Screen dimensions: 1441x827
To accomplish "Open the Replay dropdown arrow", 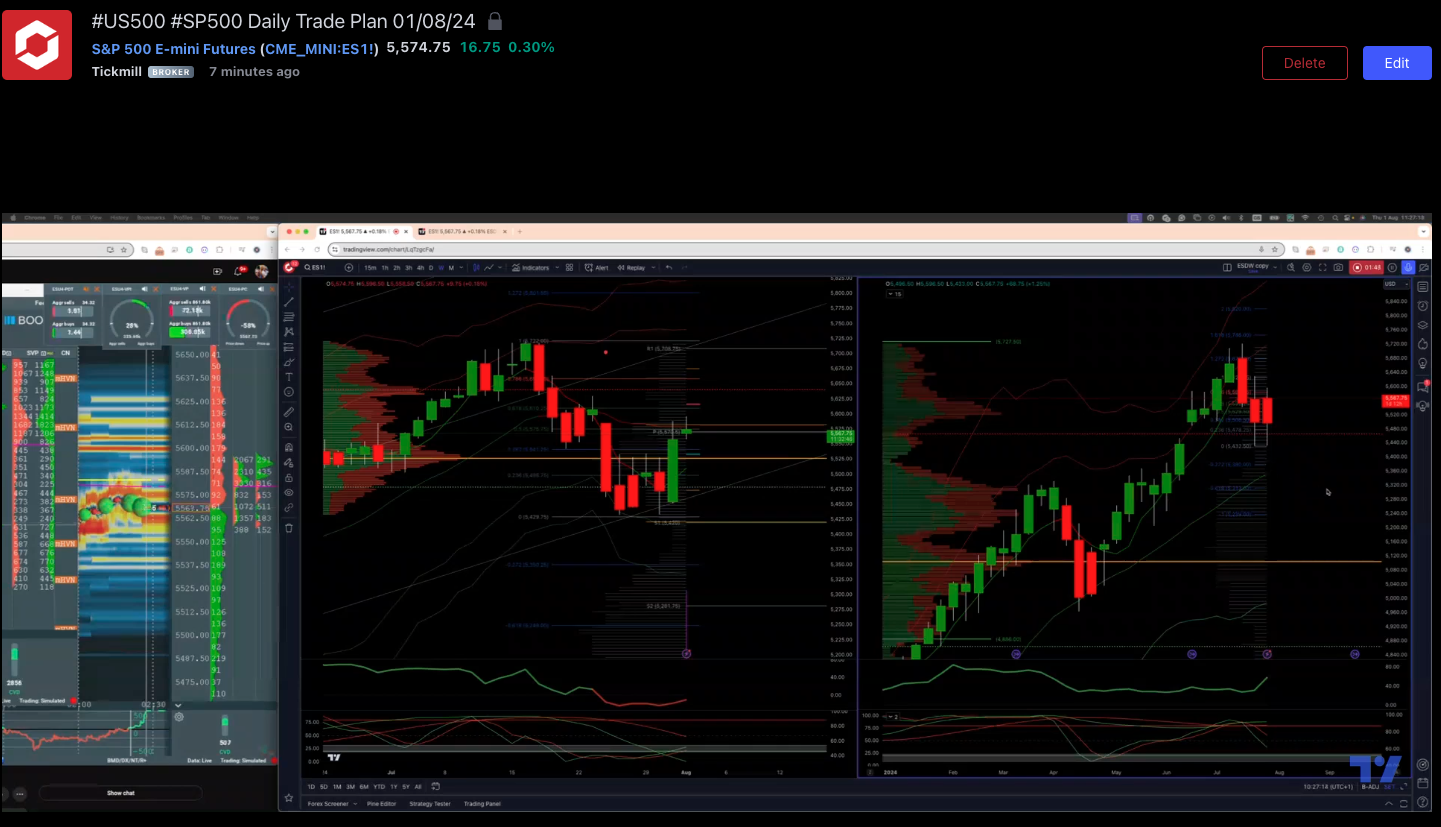I will (653, 267).
